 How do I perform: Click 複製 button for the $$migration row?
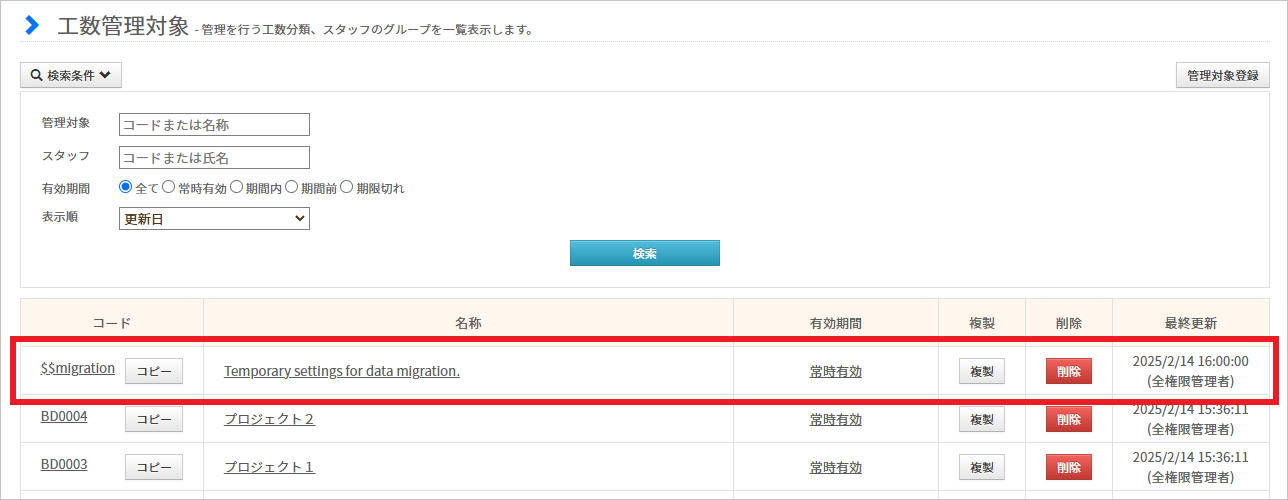tap(982, 370)
